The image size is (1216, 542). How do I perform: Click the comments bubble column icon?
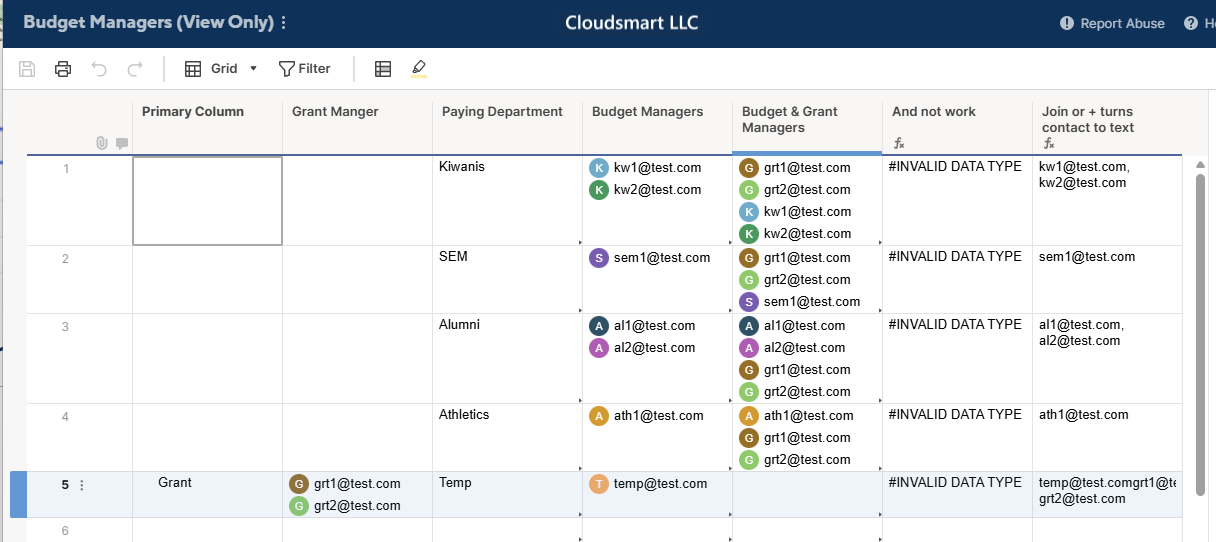[x=122, y=143]
